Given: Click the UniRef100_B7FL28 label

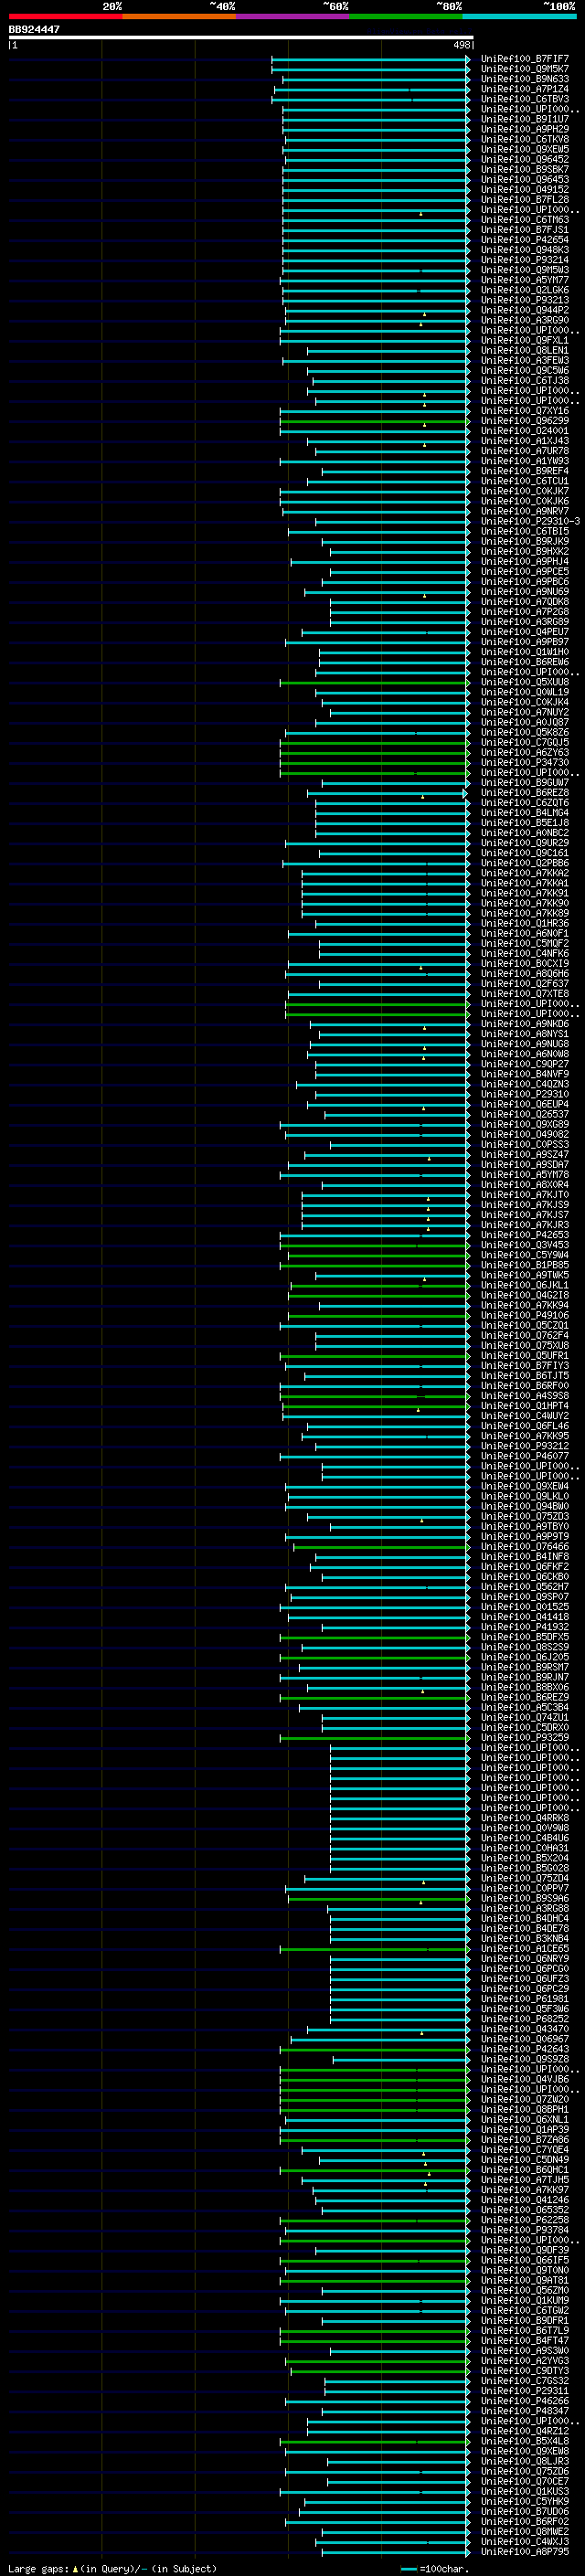Looking at the screenshot, I should 525,200.
